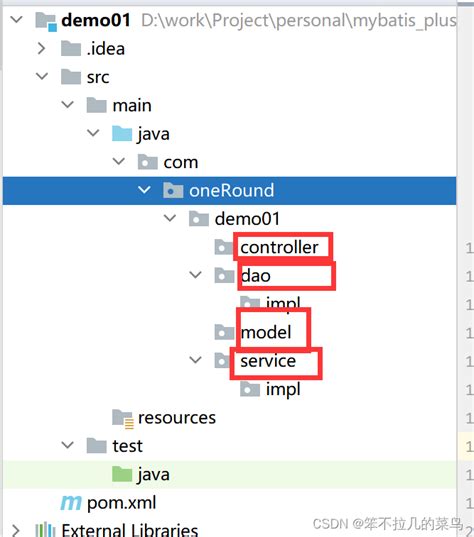The image size is (474, 537).
Task: Click the External Libraries icon
Action: pos(45,529)
